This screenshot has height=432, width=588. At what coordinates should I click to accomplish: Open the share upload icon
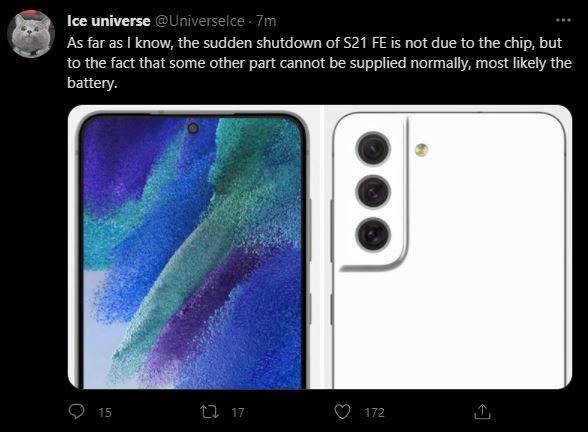coord(482,411)
